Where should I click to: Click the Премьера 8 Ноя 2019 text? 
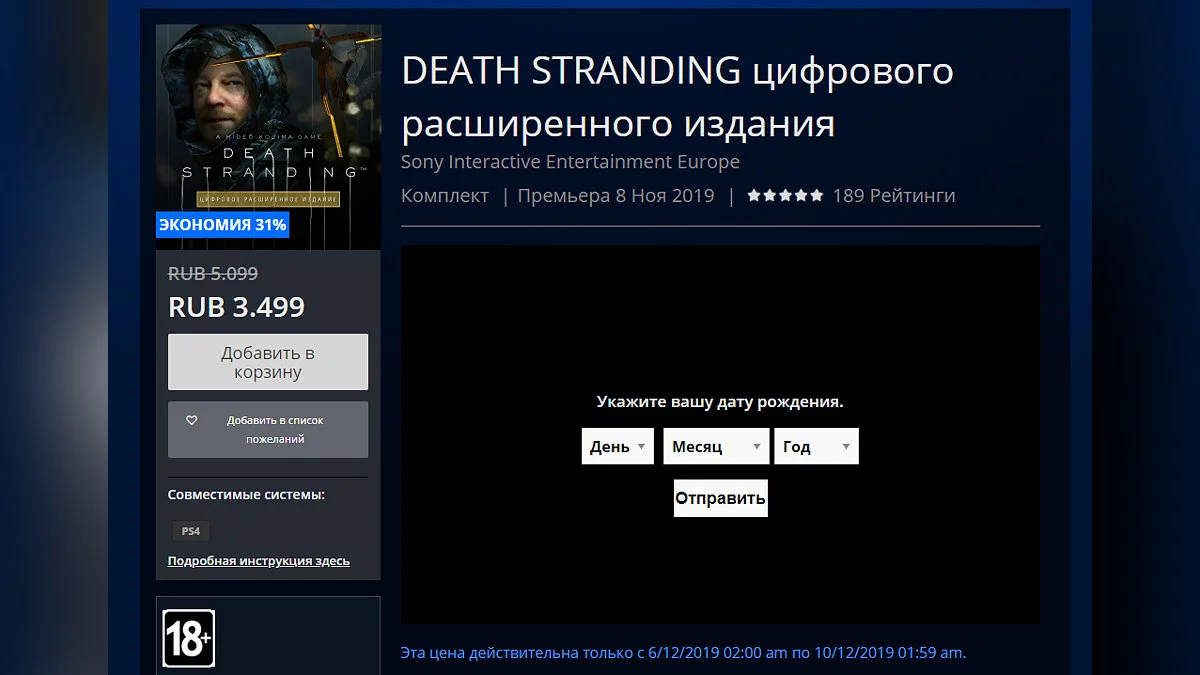(616, 196)
